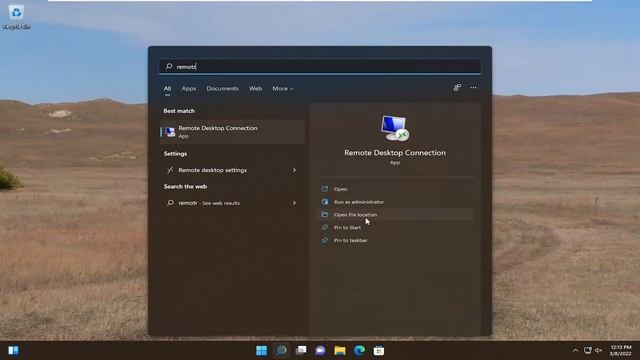Viewport: 640px width, 360px height.
Task: Show hidden icons in the system tray
Action: (575, 351)
